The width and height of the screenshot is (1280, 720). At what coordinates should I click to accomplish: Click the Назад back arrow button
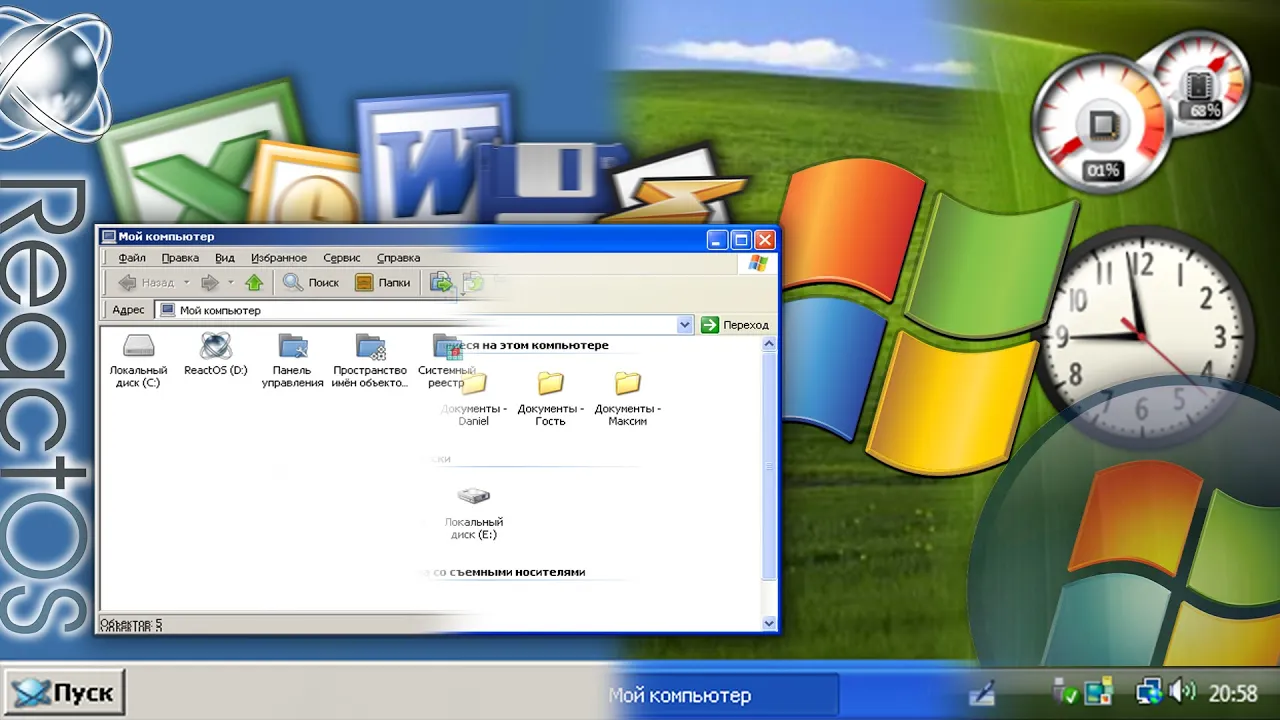pyautogui.click(x=146, y=283)
